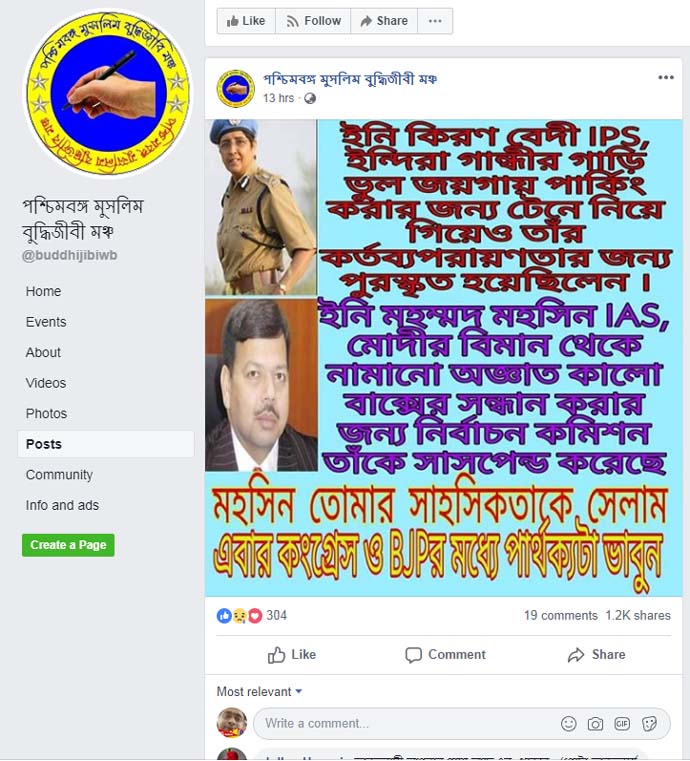Share the post using the Share button
Image resolution: width=690 pixels, height=761 pixels.
click(x=596, y=655)
